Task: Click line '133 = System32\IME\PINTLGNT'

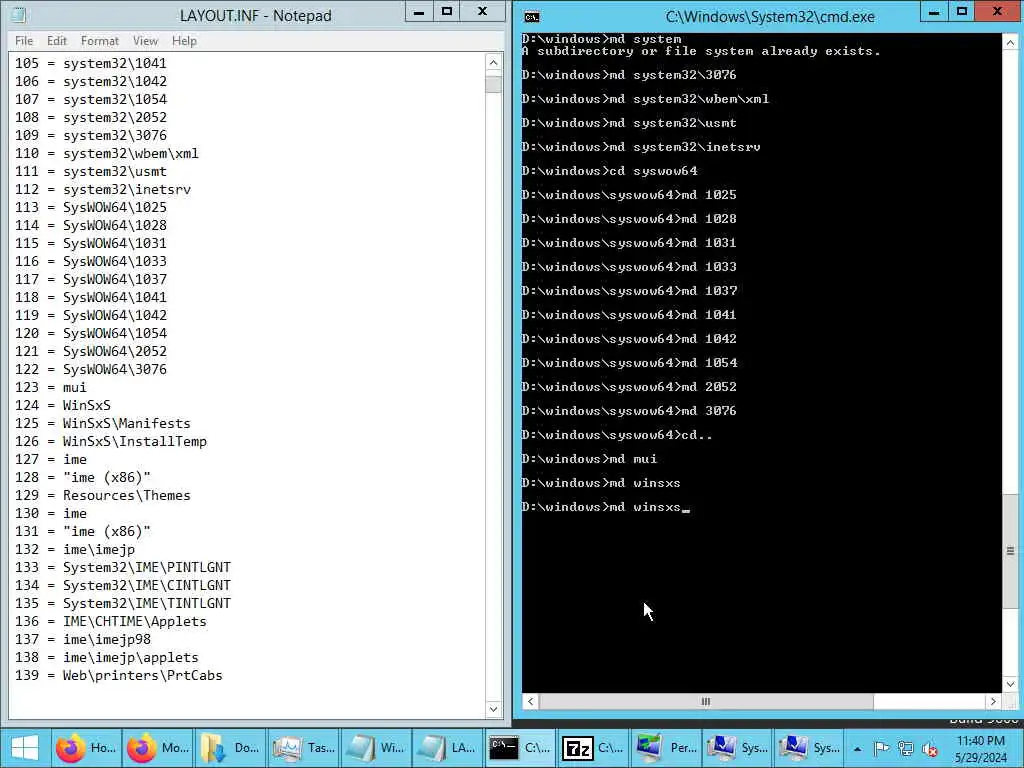Action: pyautogui.click(x=123, y=568)
